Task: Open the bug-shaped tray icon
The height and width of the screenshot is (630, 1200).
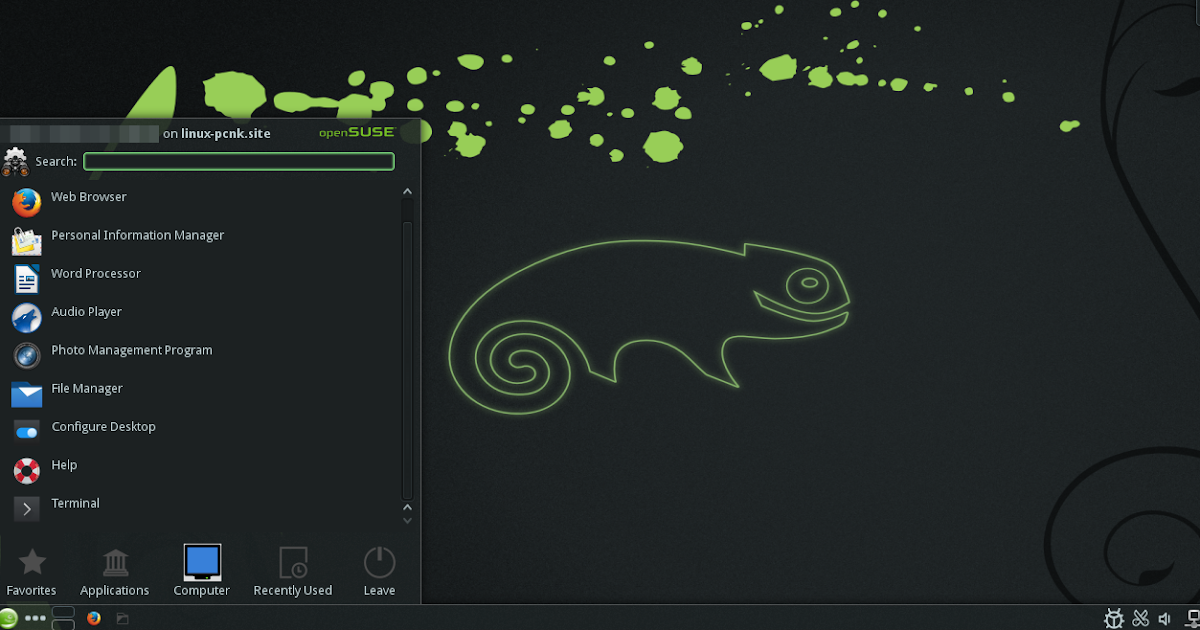Action: tap(1114, 618)
